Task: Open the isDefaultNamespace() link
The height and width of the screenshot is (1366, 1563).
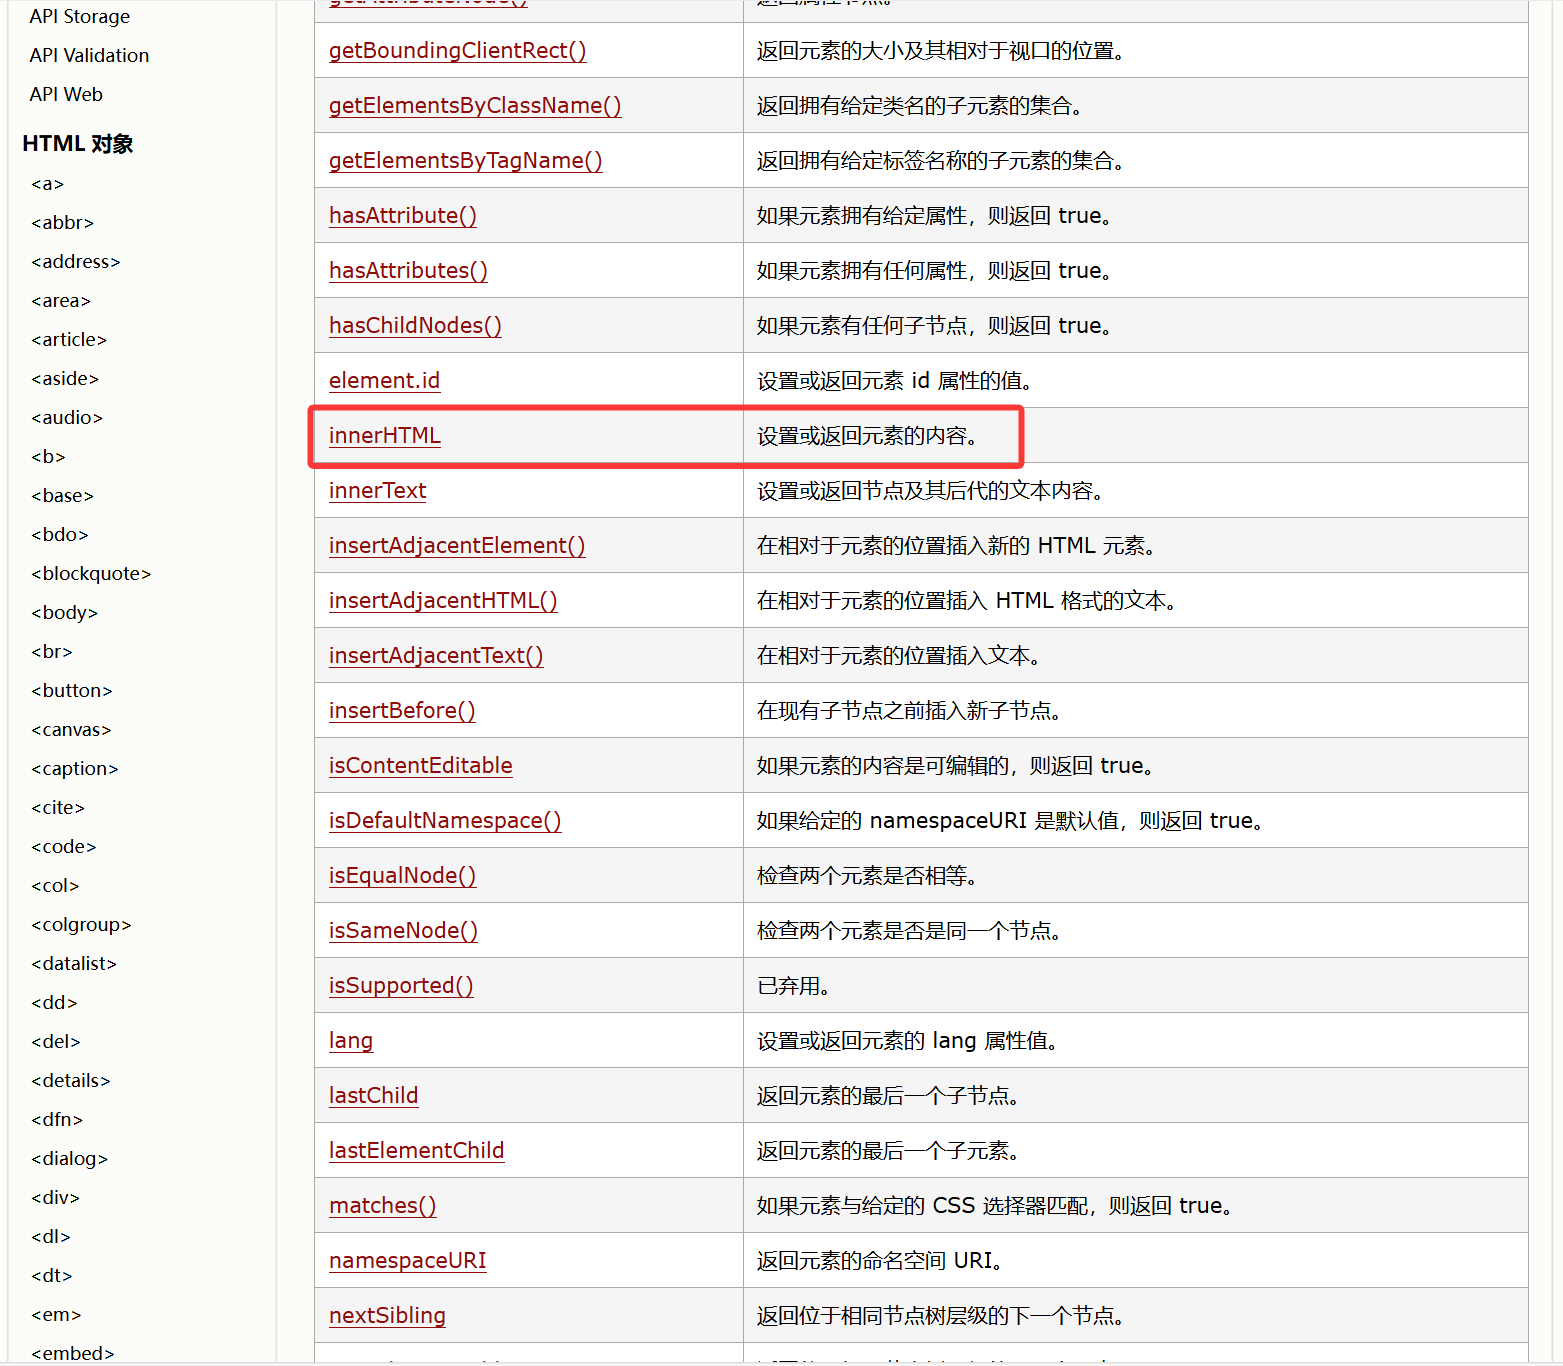Action: coord(445,820)
